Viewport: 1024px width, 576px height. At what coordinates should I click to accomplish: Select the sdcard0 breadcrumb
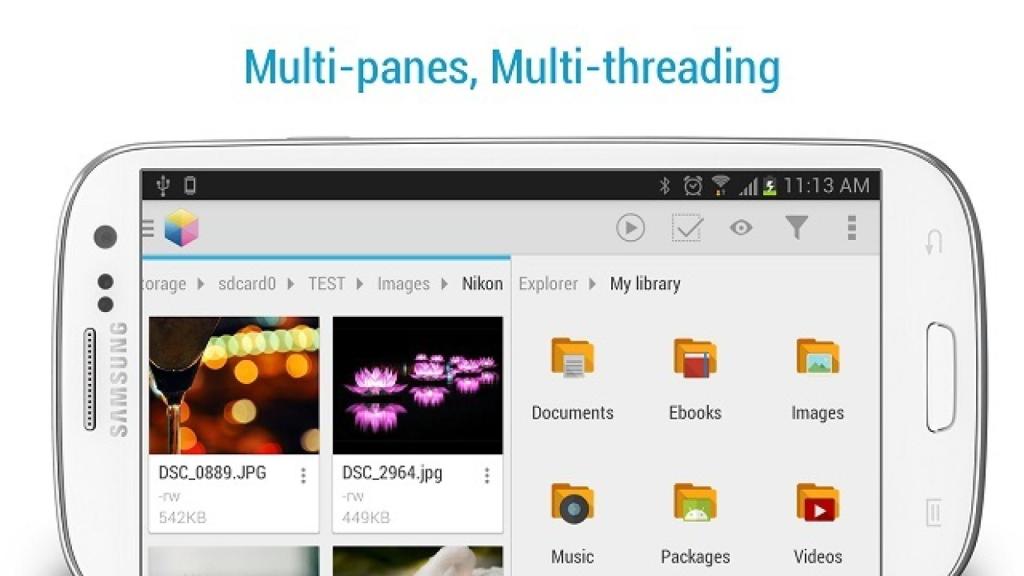[247, 283]
